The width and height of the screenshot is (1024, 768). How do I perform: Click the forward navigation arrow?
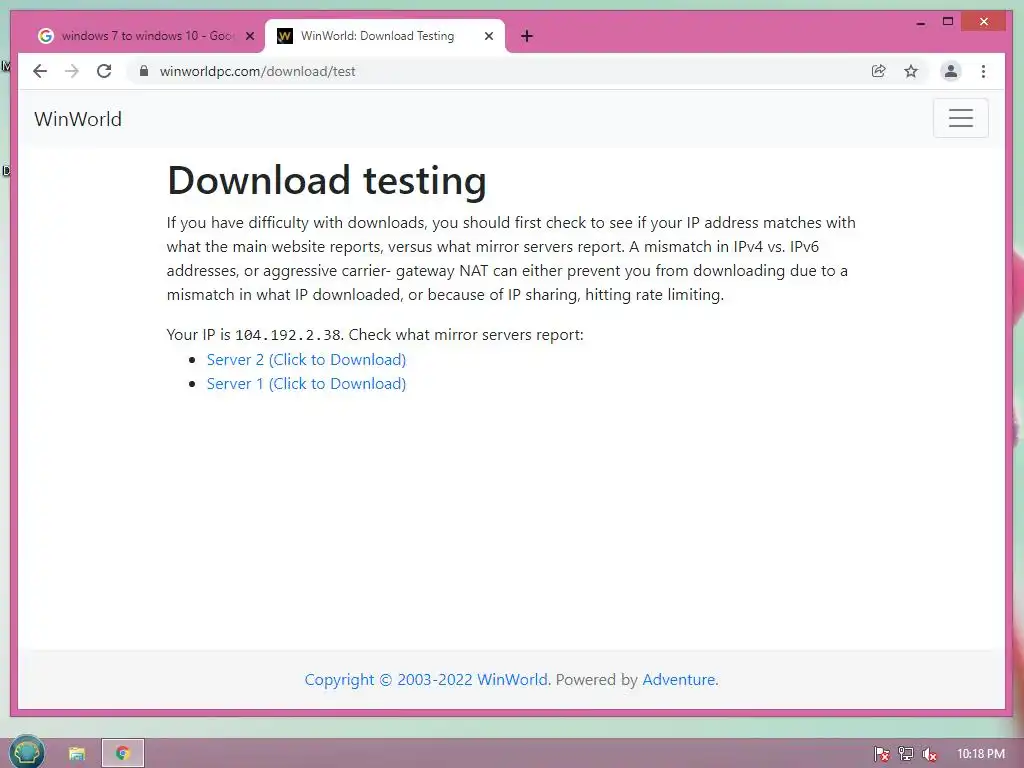click(72, 71)
